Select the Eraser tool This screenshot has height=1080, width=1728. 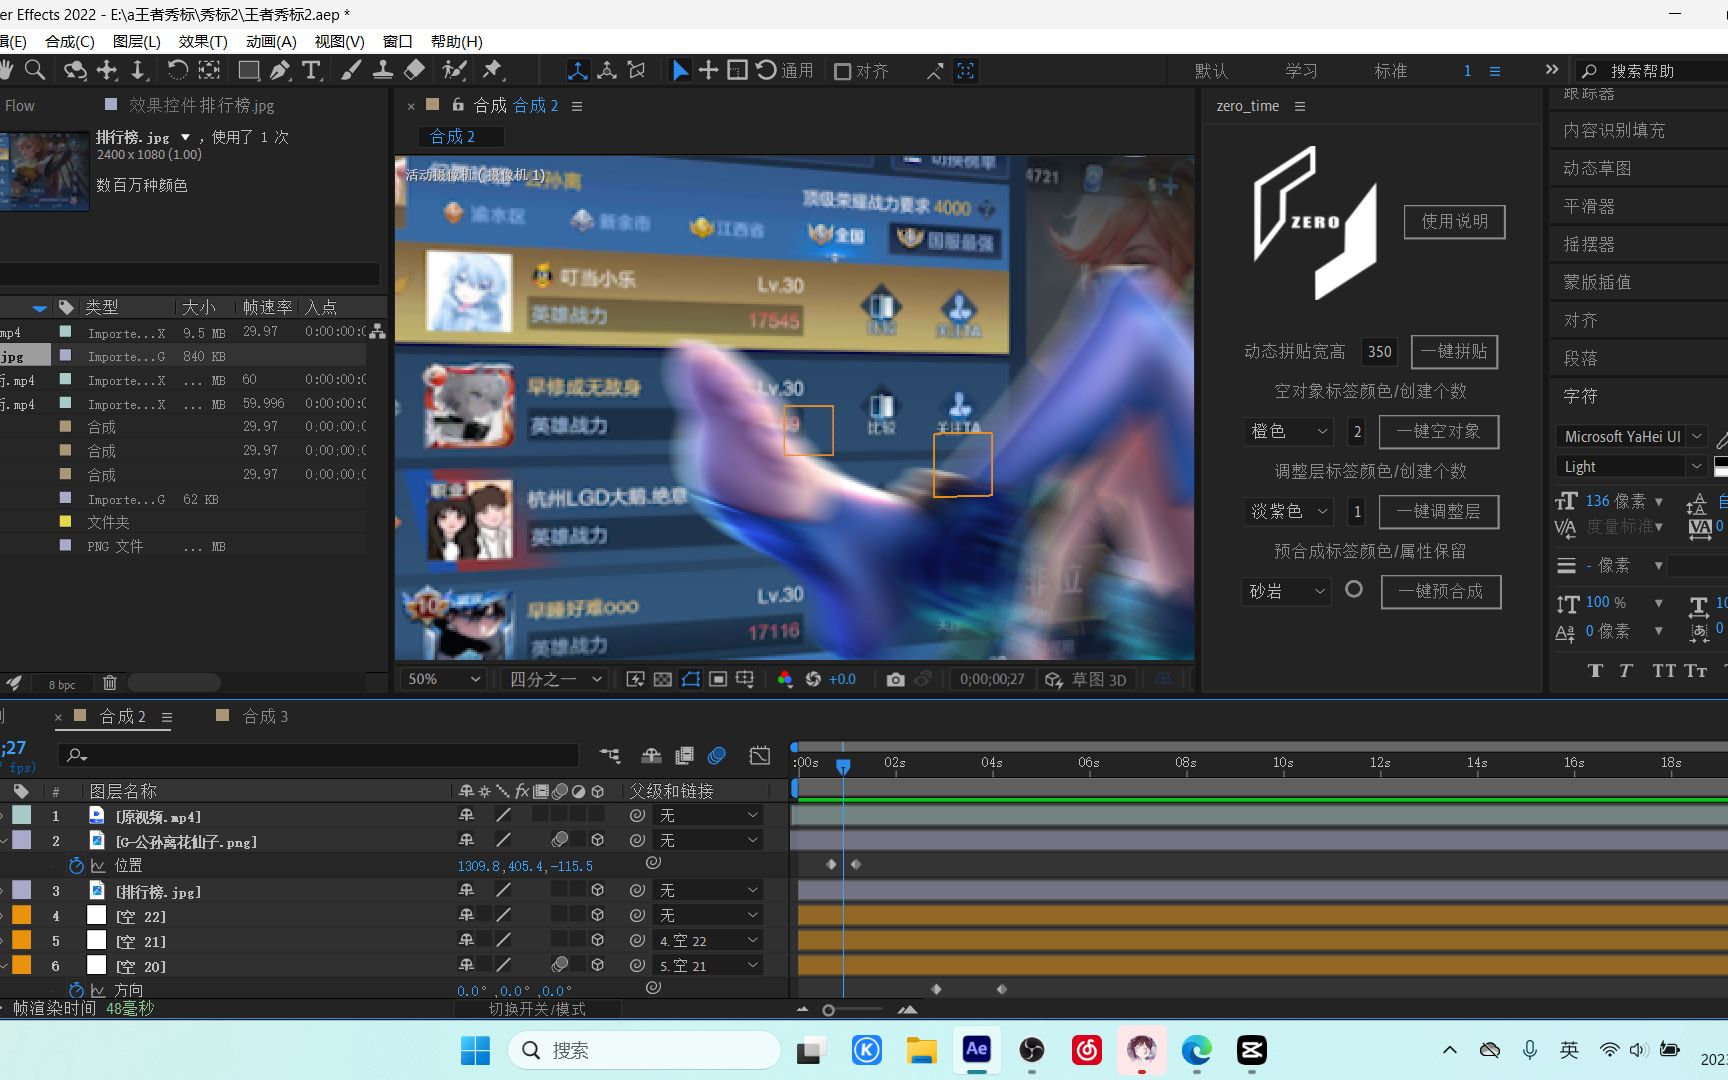pyautogui.click(x=414, y=70)
